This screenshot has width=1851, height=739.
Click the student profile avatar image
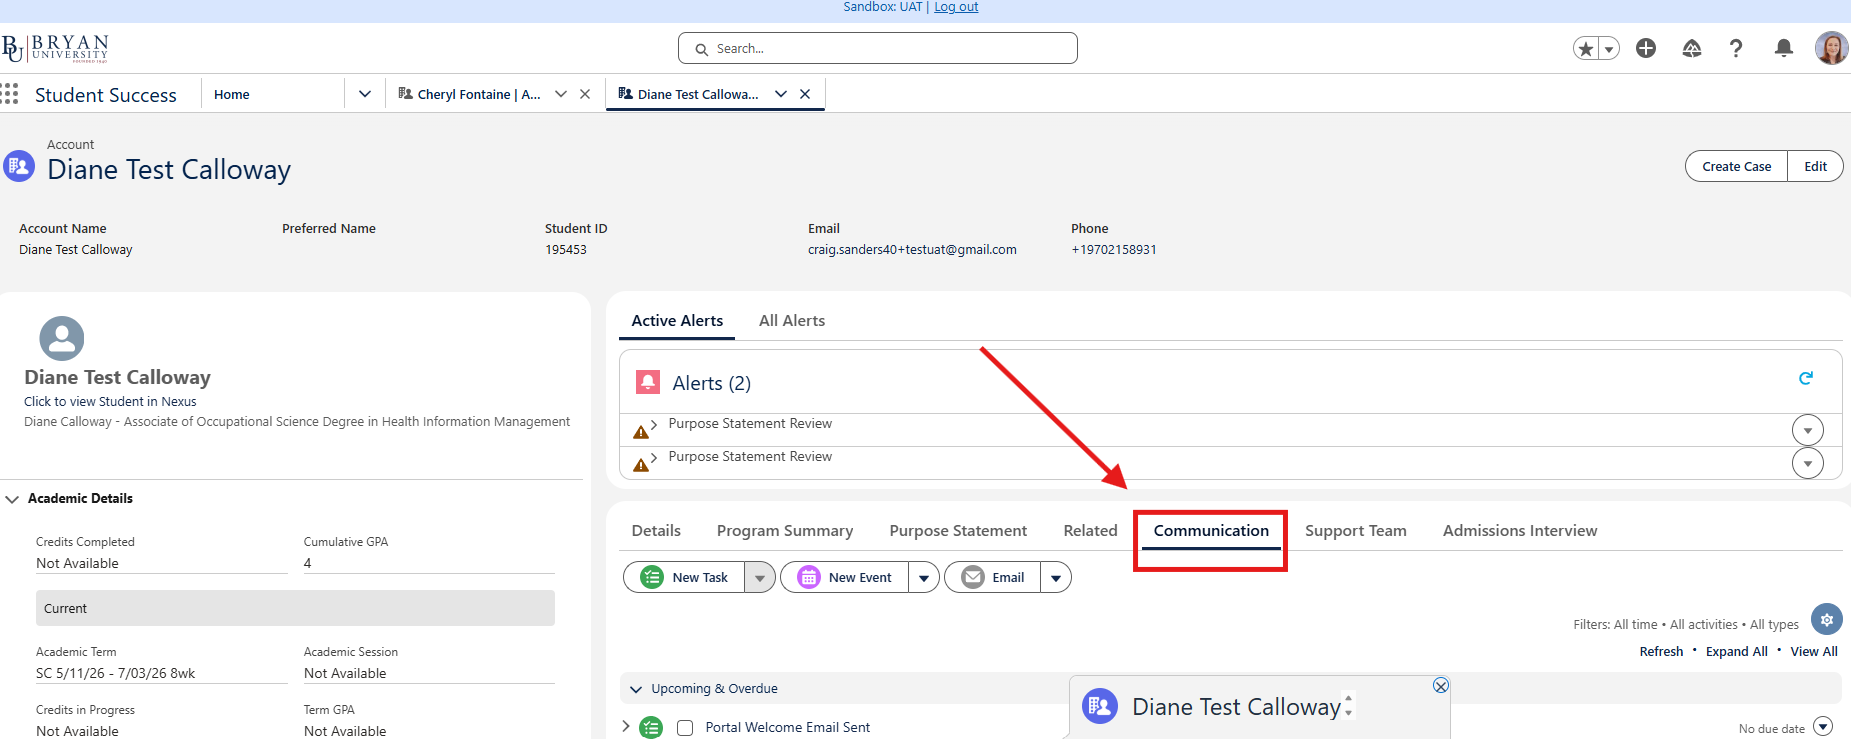point(62,338)
